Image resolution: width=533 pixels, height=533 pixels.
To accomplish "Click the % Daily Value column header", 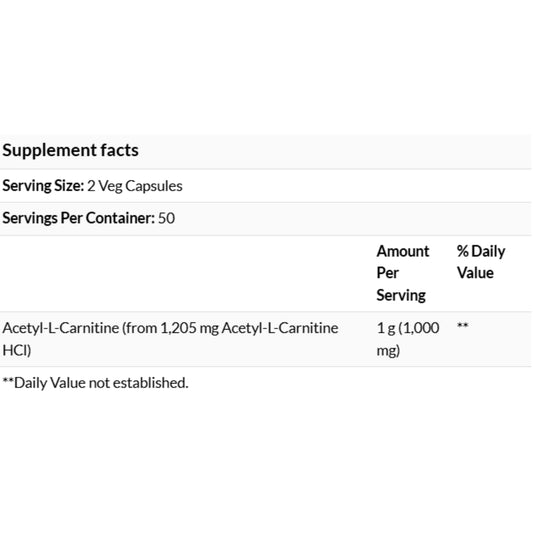I will tap(481, 262).
